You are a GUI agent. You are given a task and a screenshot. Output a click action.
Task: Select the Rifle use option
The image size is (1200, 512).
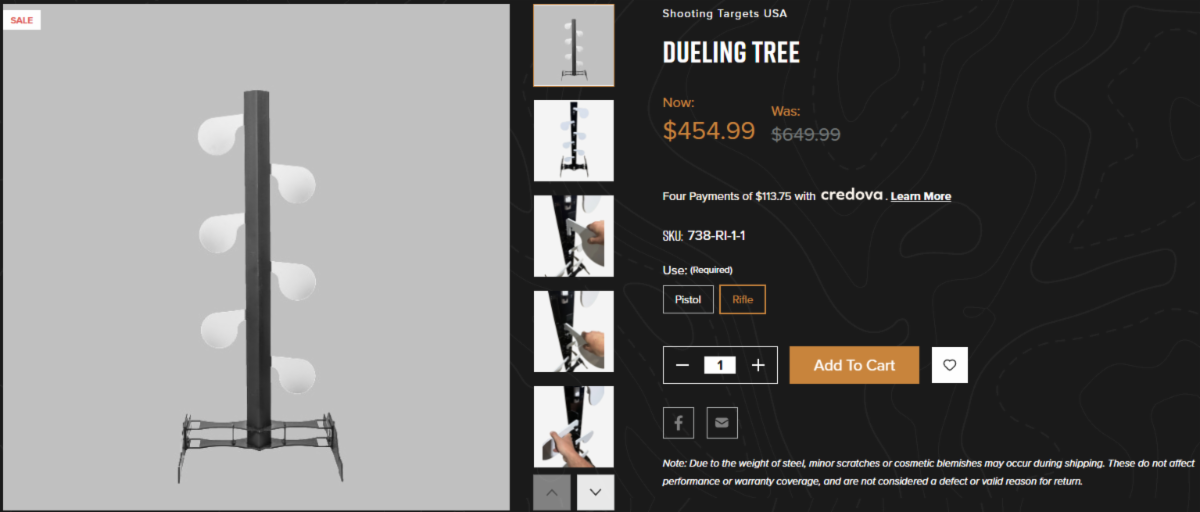tap(743, 299)
